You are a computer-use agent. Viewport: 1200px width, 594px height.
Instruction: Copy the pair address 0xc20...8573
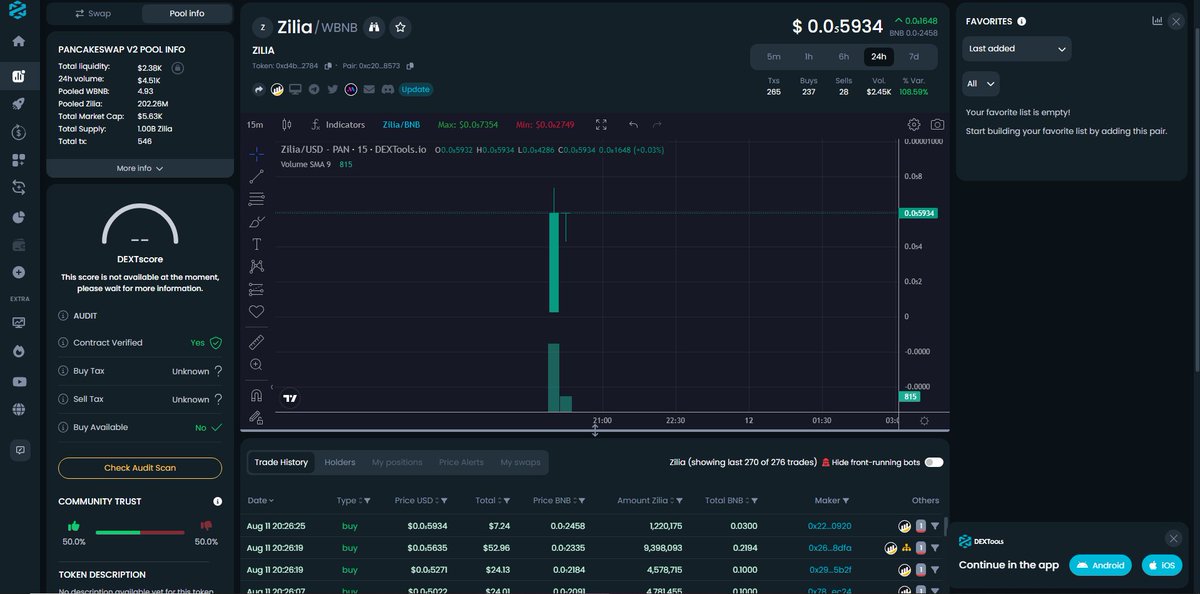point(410,66)
